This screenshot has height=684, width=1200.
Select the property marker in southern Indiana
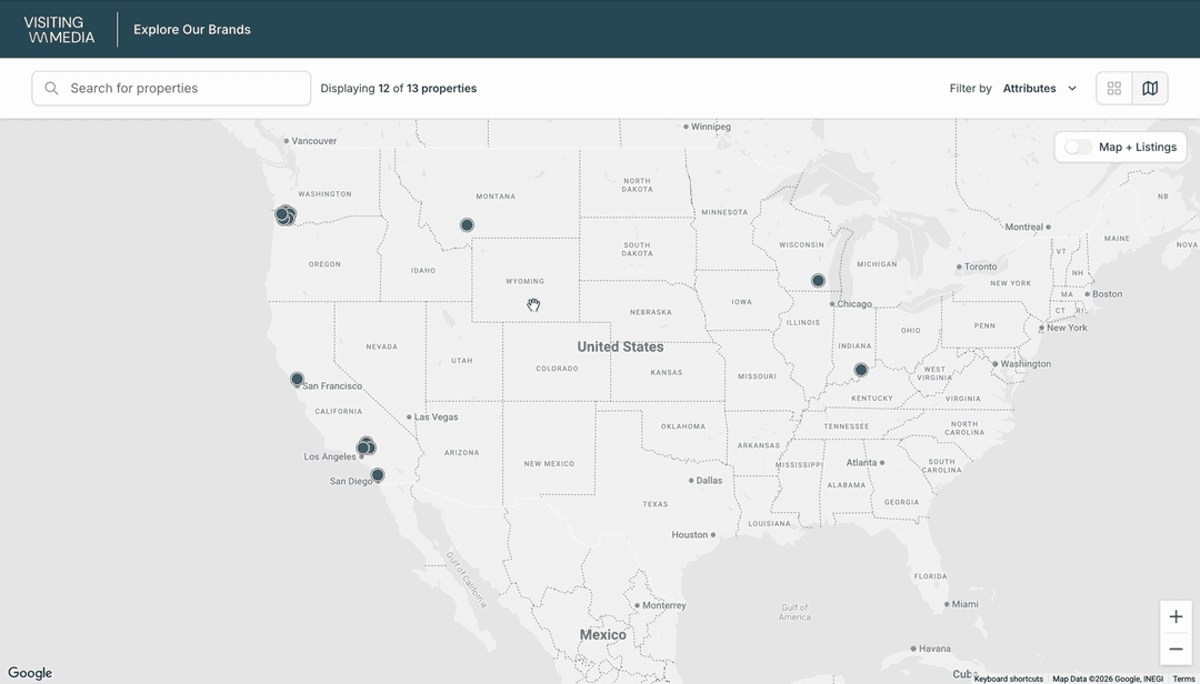click(861, 370)
